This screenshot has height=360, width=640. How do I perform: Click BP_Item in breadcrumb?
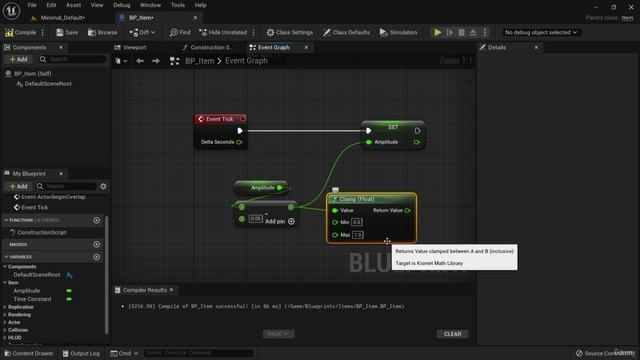click(x=200, y=61)
